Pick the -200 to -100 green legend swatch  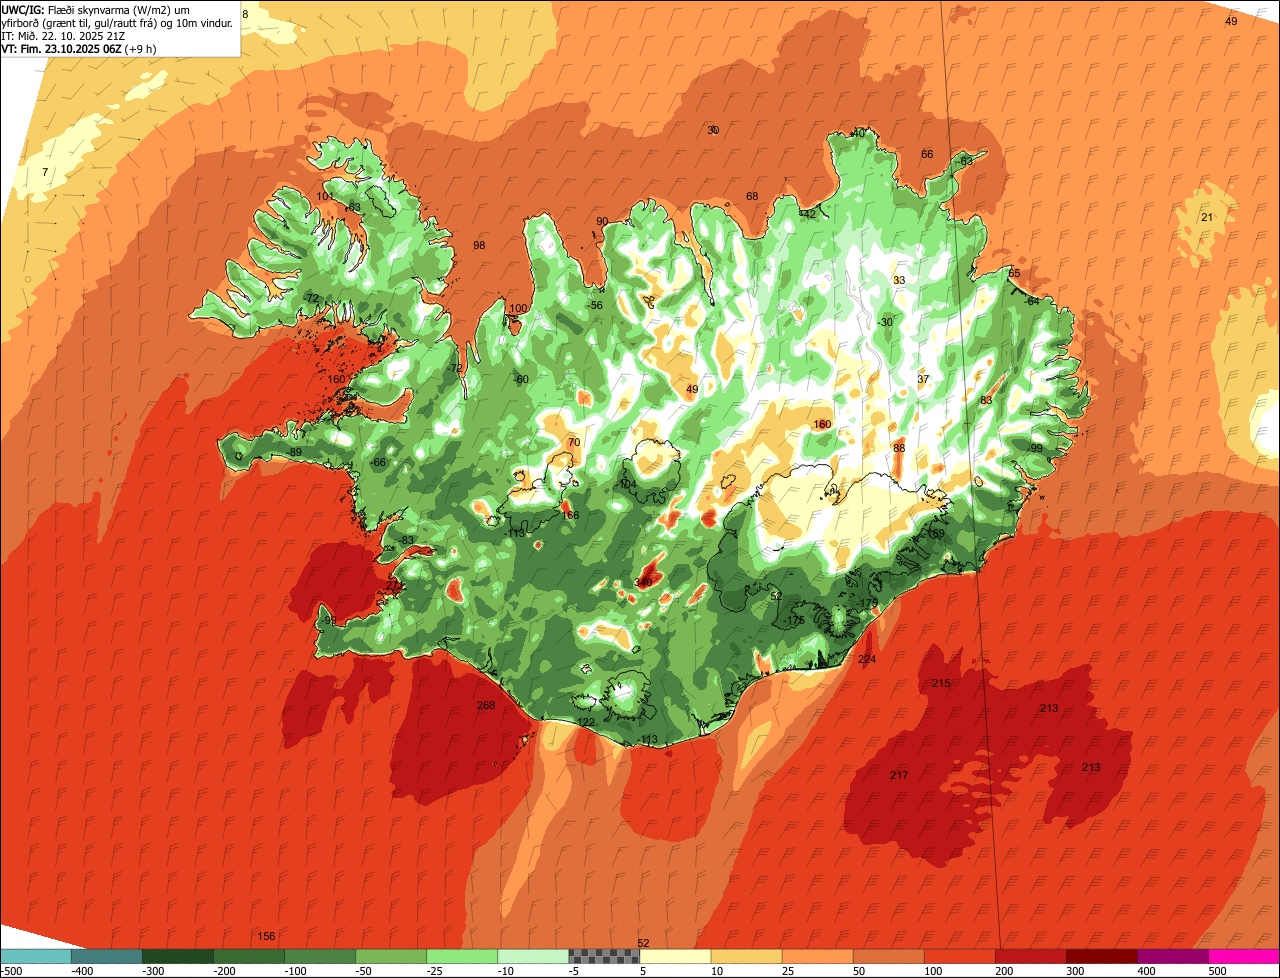click(248, 956)
